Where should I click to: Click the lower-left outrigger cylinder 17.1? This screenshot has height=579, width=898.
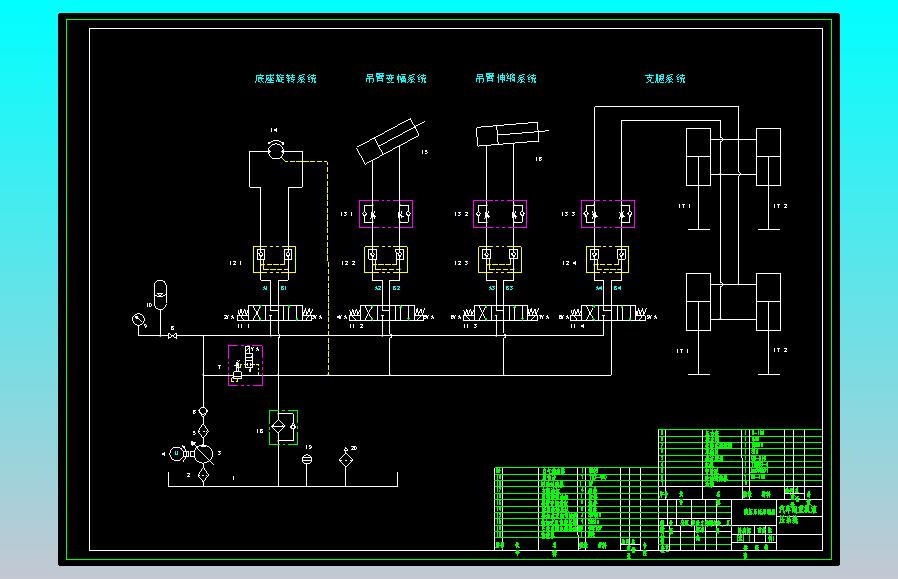[x=698, y=324]
